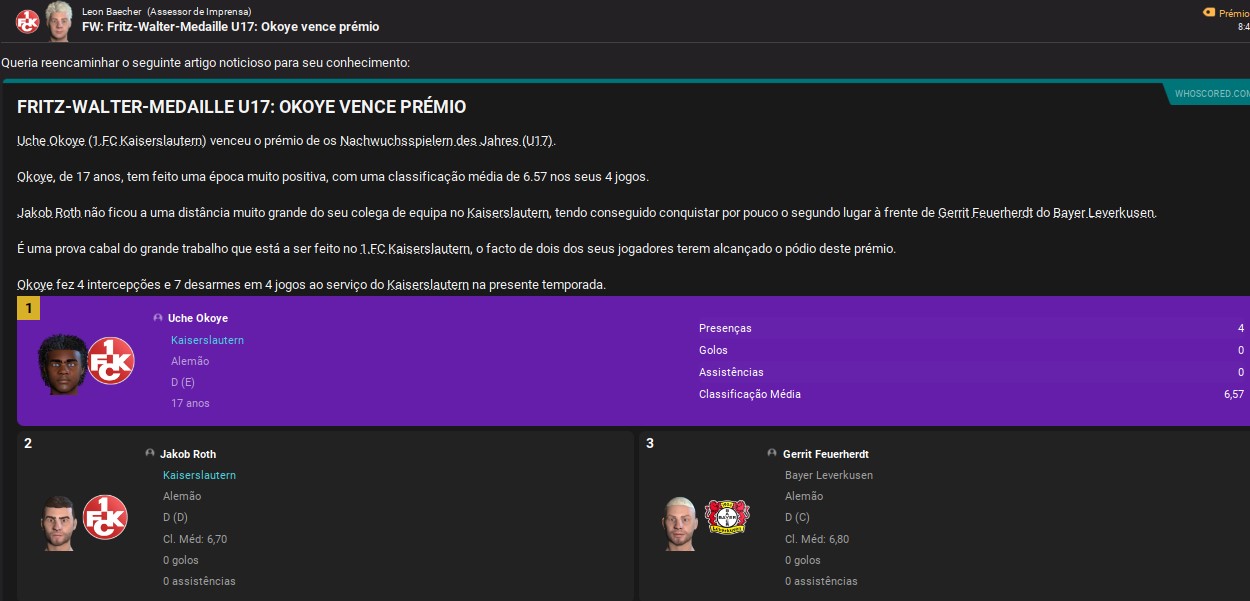
Task: Click the person icon beside Jakob Roth
Action: (150, 453)
